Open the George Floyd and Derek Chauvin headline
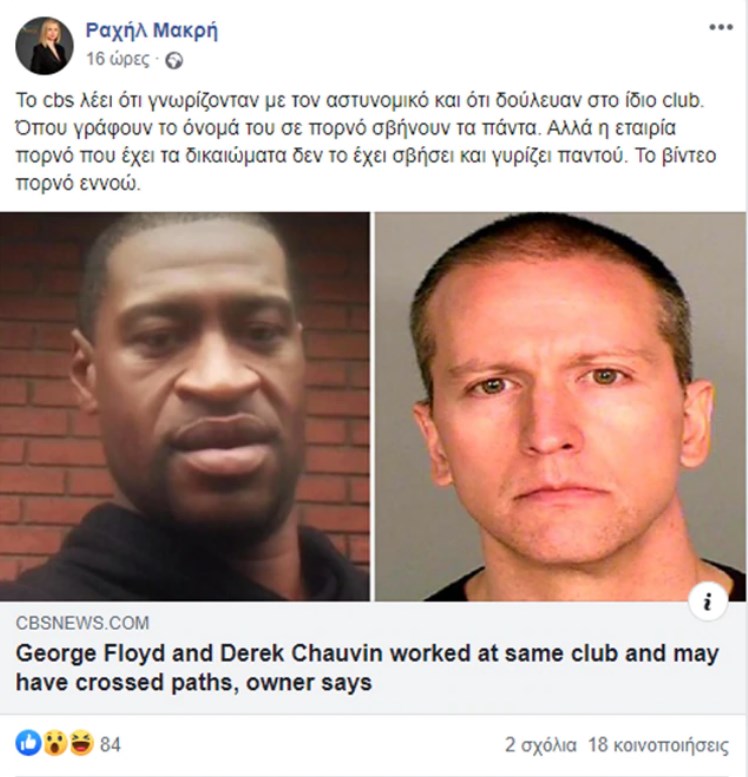Image resolution: width=748 pixels, height=777 pixels. (x=367, y=667)
